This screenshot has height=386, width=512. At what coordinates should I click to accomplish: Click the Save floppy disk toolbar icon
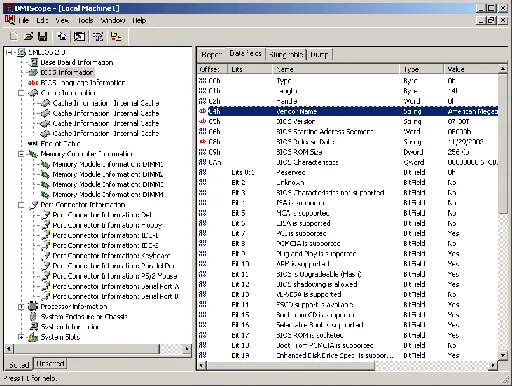(x=43, y=36)
